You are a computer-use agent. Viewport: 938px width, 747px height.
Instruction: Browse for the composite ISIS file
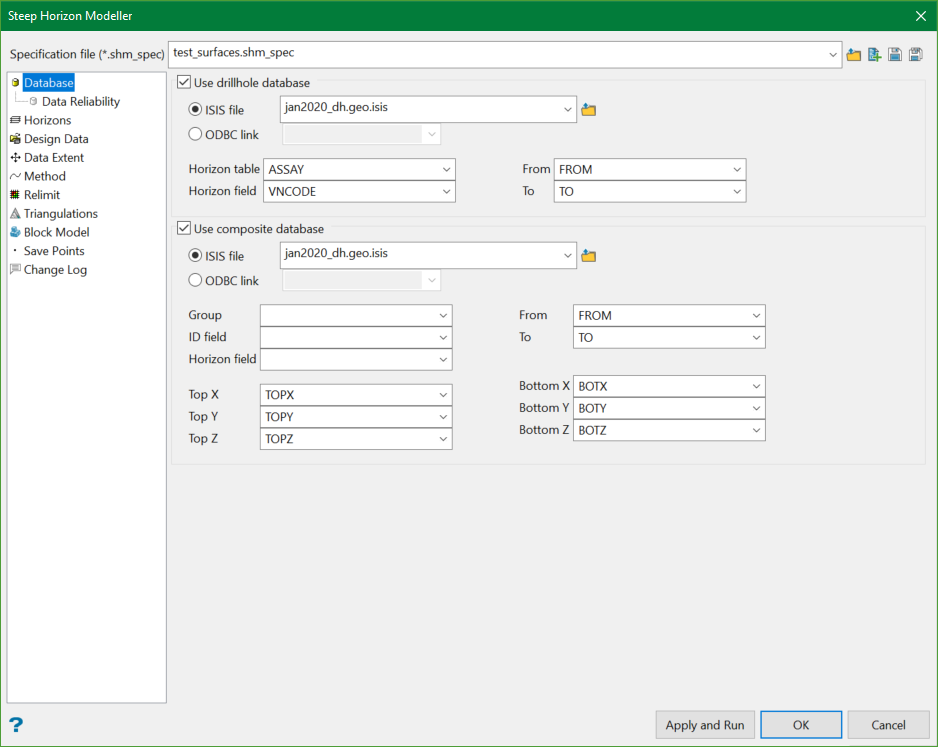pyautogui.click(x=589, y=257)
